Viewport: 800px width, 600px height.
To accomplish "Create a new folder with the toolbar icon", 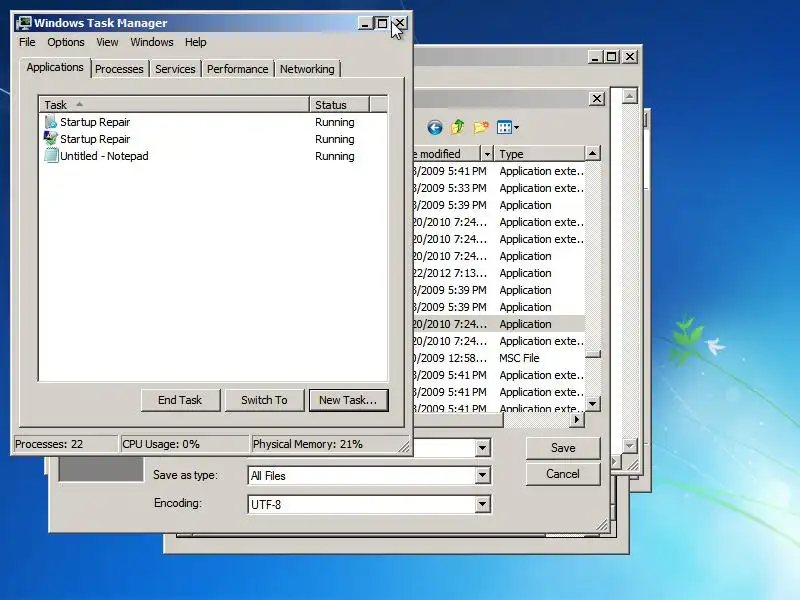I will [x=481, y=127].
